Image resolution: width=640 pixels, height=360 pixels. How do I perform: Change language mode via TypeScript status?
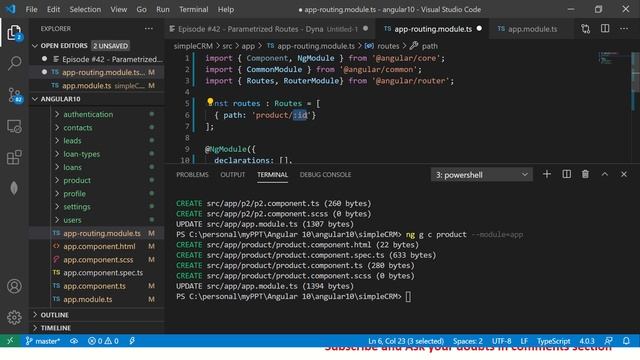click(x=553, y=341)
